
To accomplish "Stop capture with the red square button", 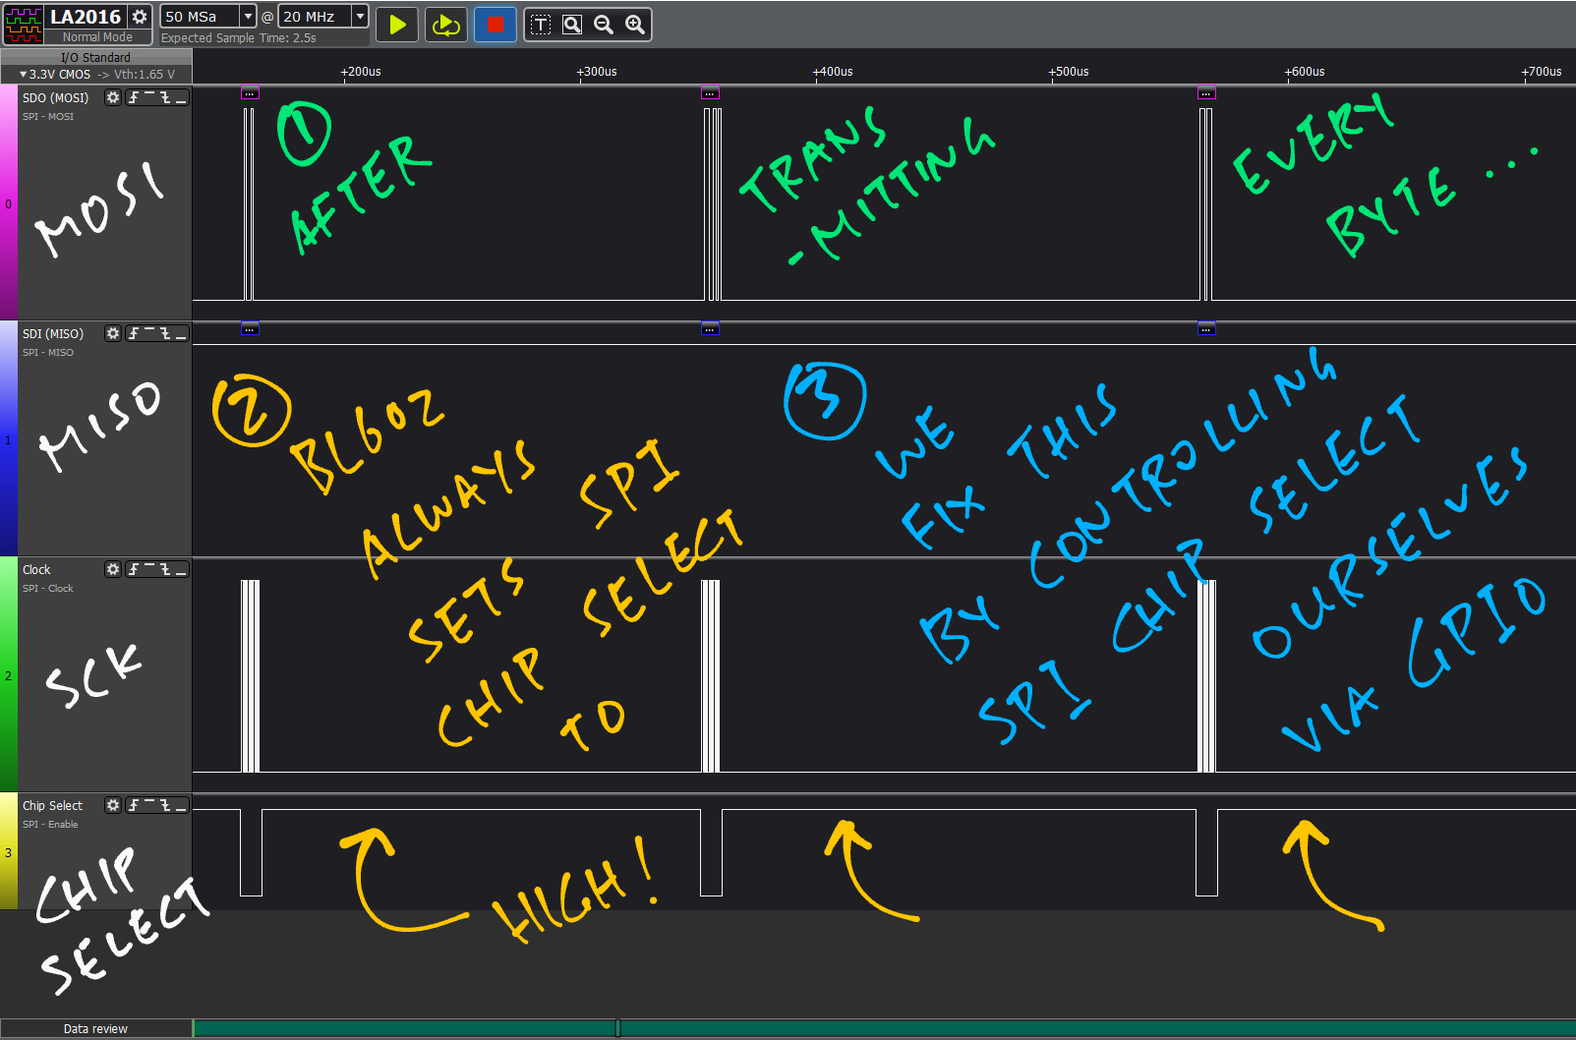I will click(x=495, y=24).
